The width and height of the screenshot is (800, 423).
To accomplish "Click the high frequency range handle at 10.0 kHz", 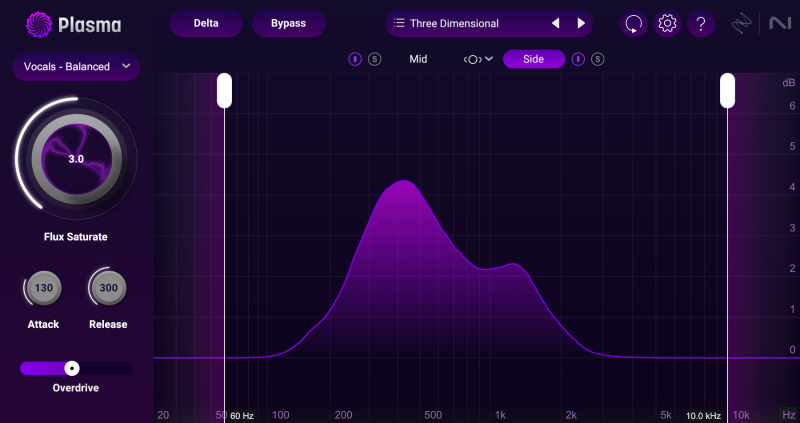I will point(728,90).
